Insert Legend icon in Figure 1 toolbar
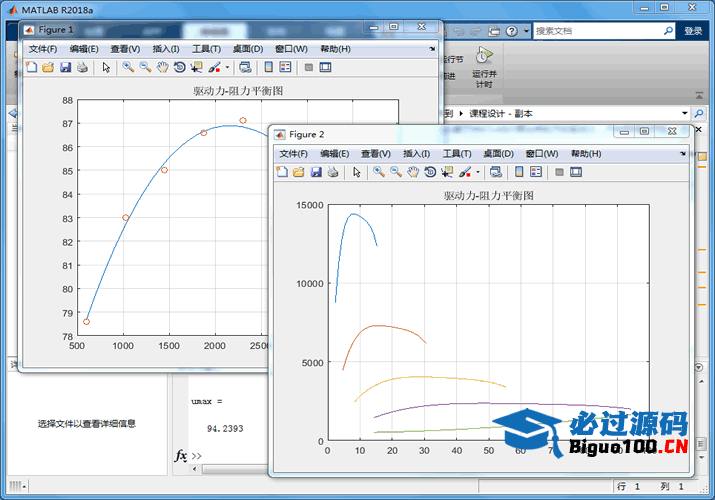 coord(285,67)
